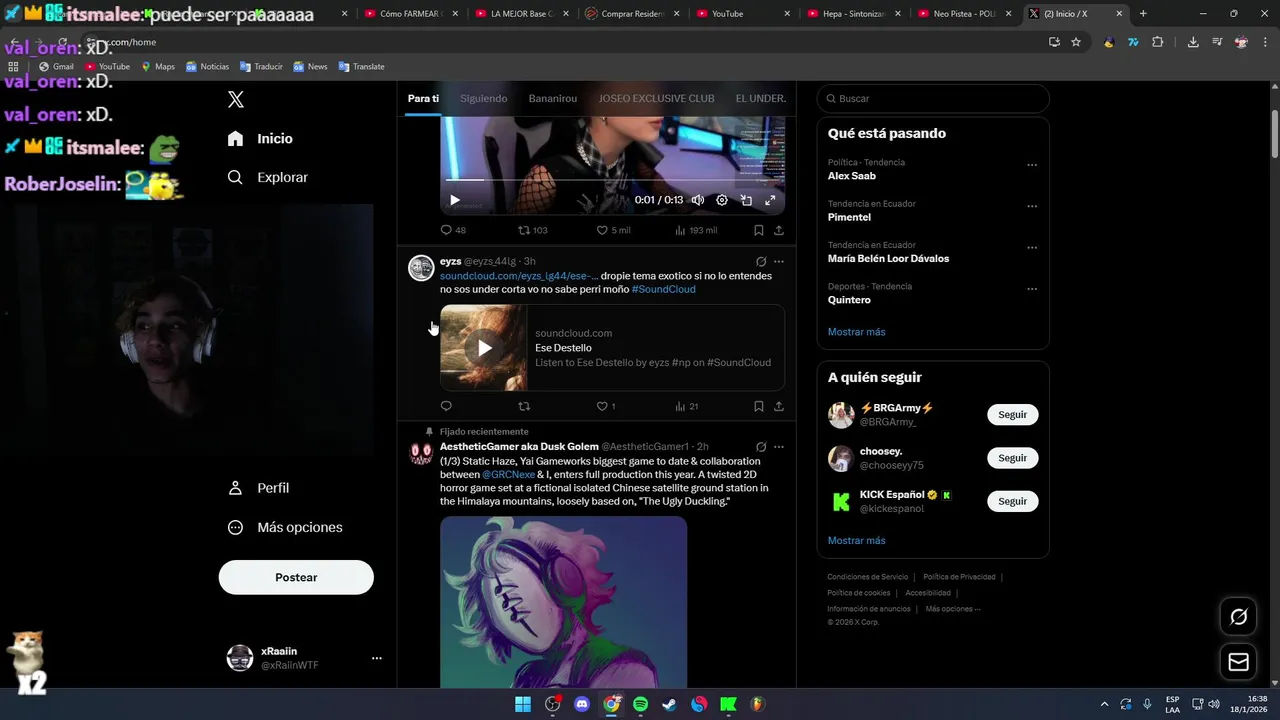The width and height of the screenshot is (1280, 720).
Task: Click the X logo in the sidebar
Action: (236, 99)
